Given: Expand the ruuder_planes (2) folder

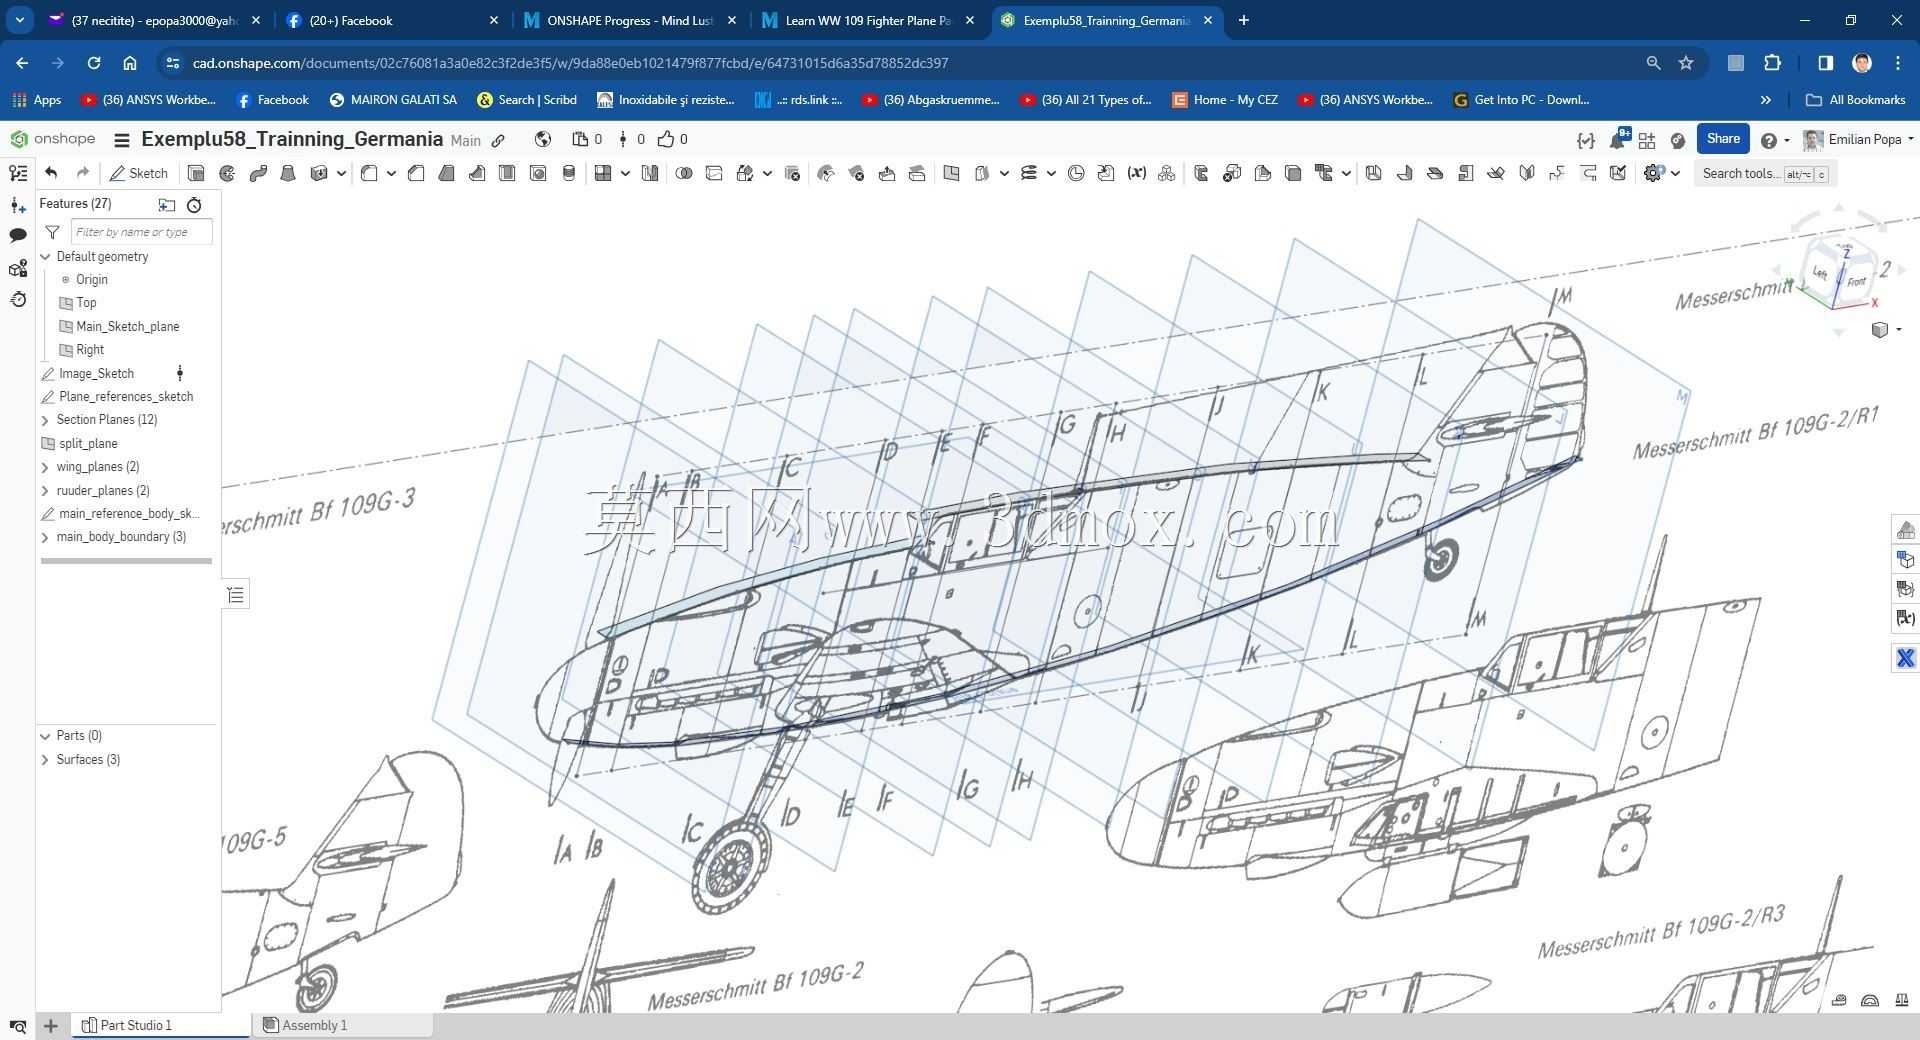Looking at the screenshot, I should click(x=45, y=491).
